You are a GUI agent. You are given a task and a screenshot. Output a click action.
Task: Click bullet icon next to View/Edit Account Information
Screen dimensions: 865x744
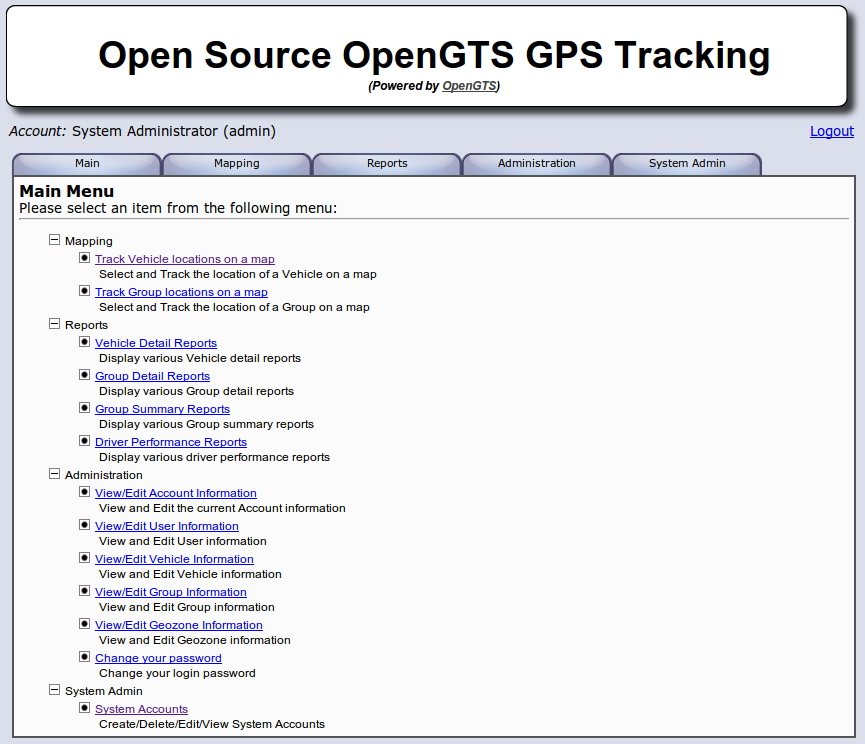pyautogui.click(x=85, y=492)
